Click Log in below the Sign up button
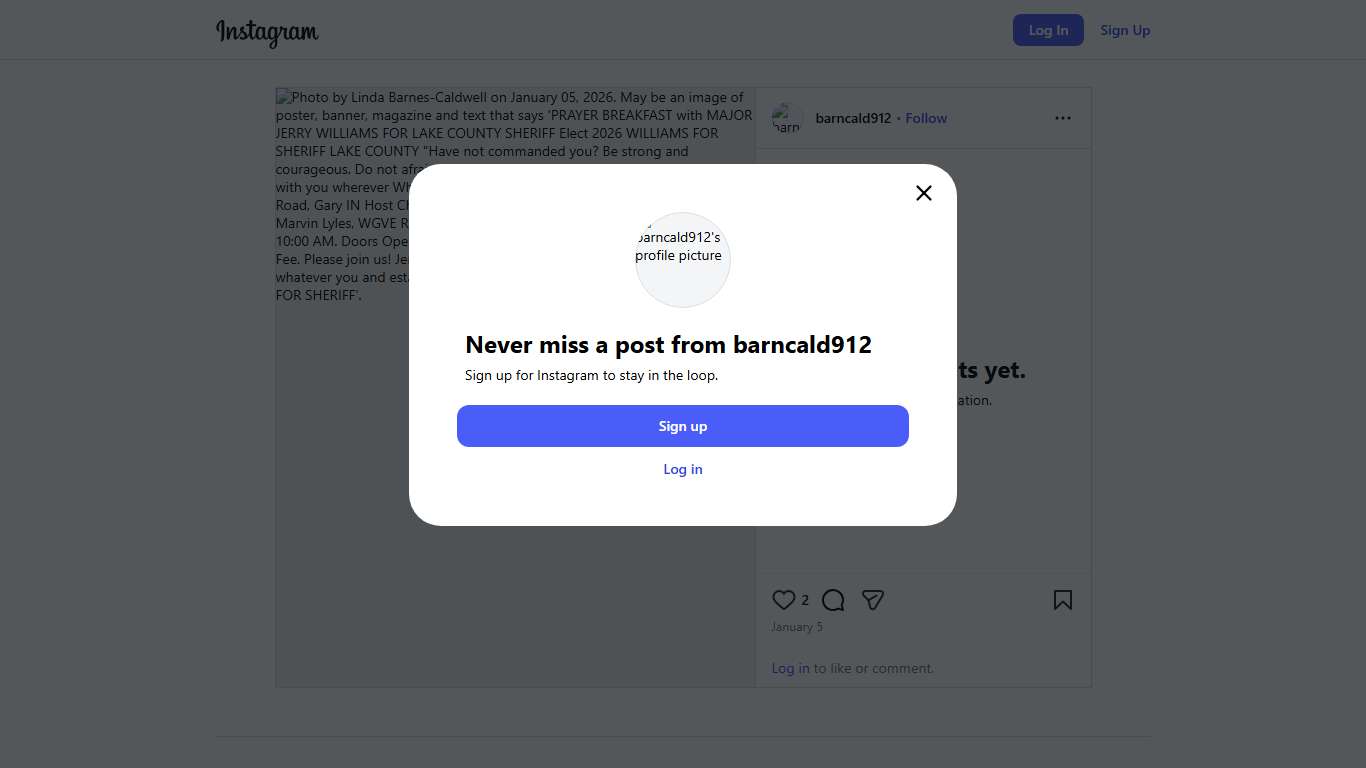Image resolution: width=1366 pixels, height=768 pixels. (x=683, y=469)
